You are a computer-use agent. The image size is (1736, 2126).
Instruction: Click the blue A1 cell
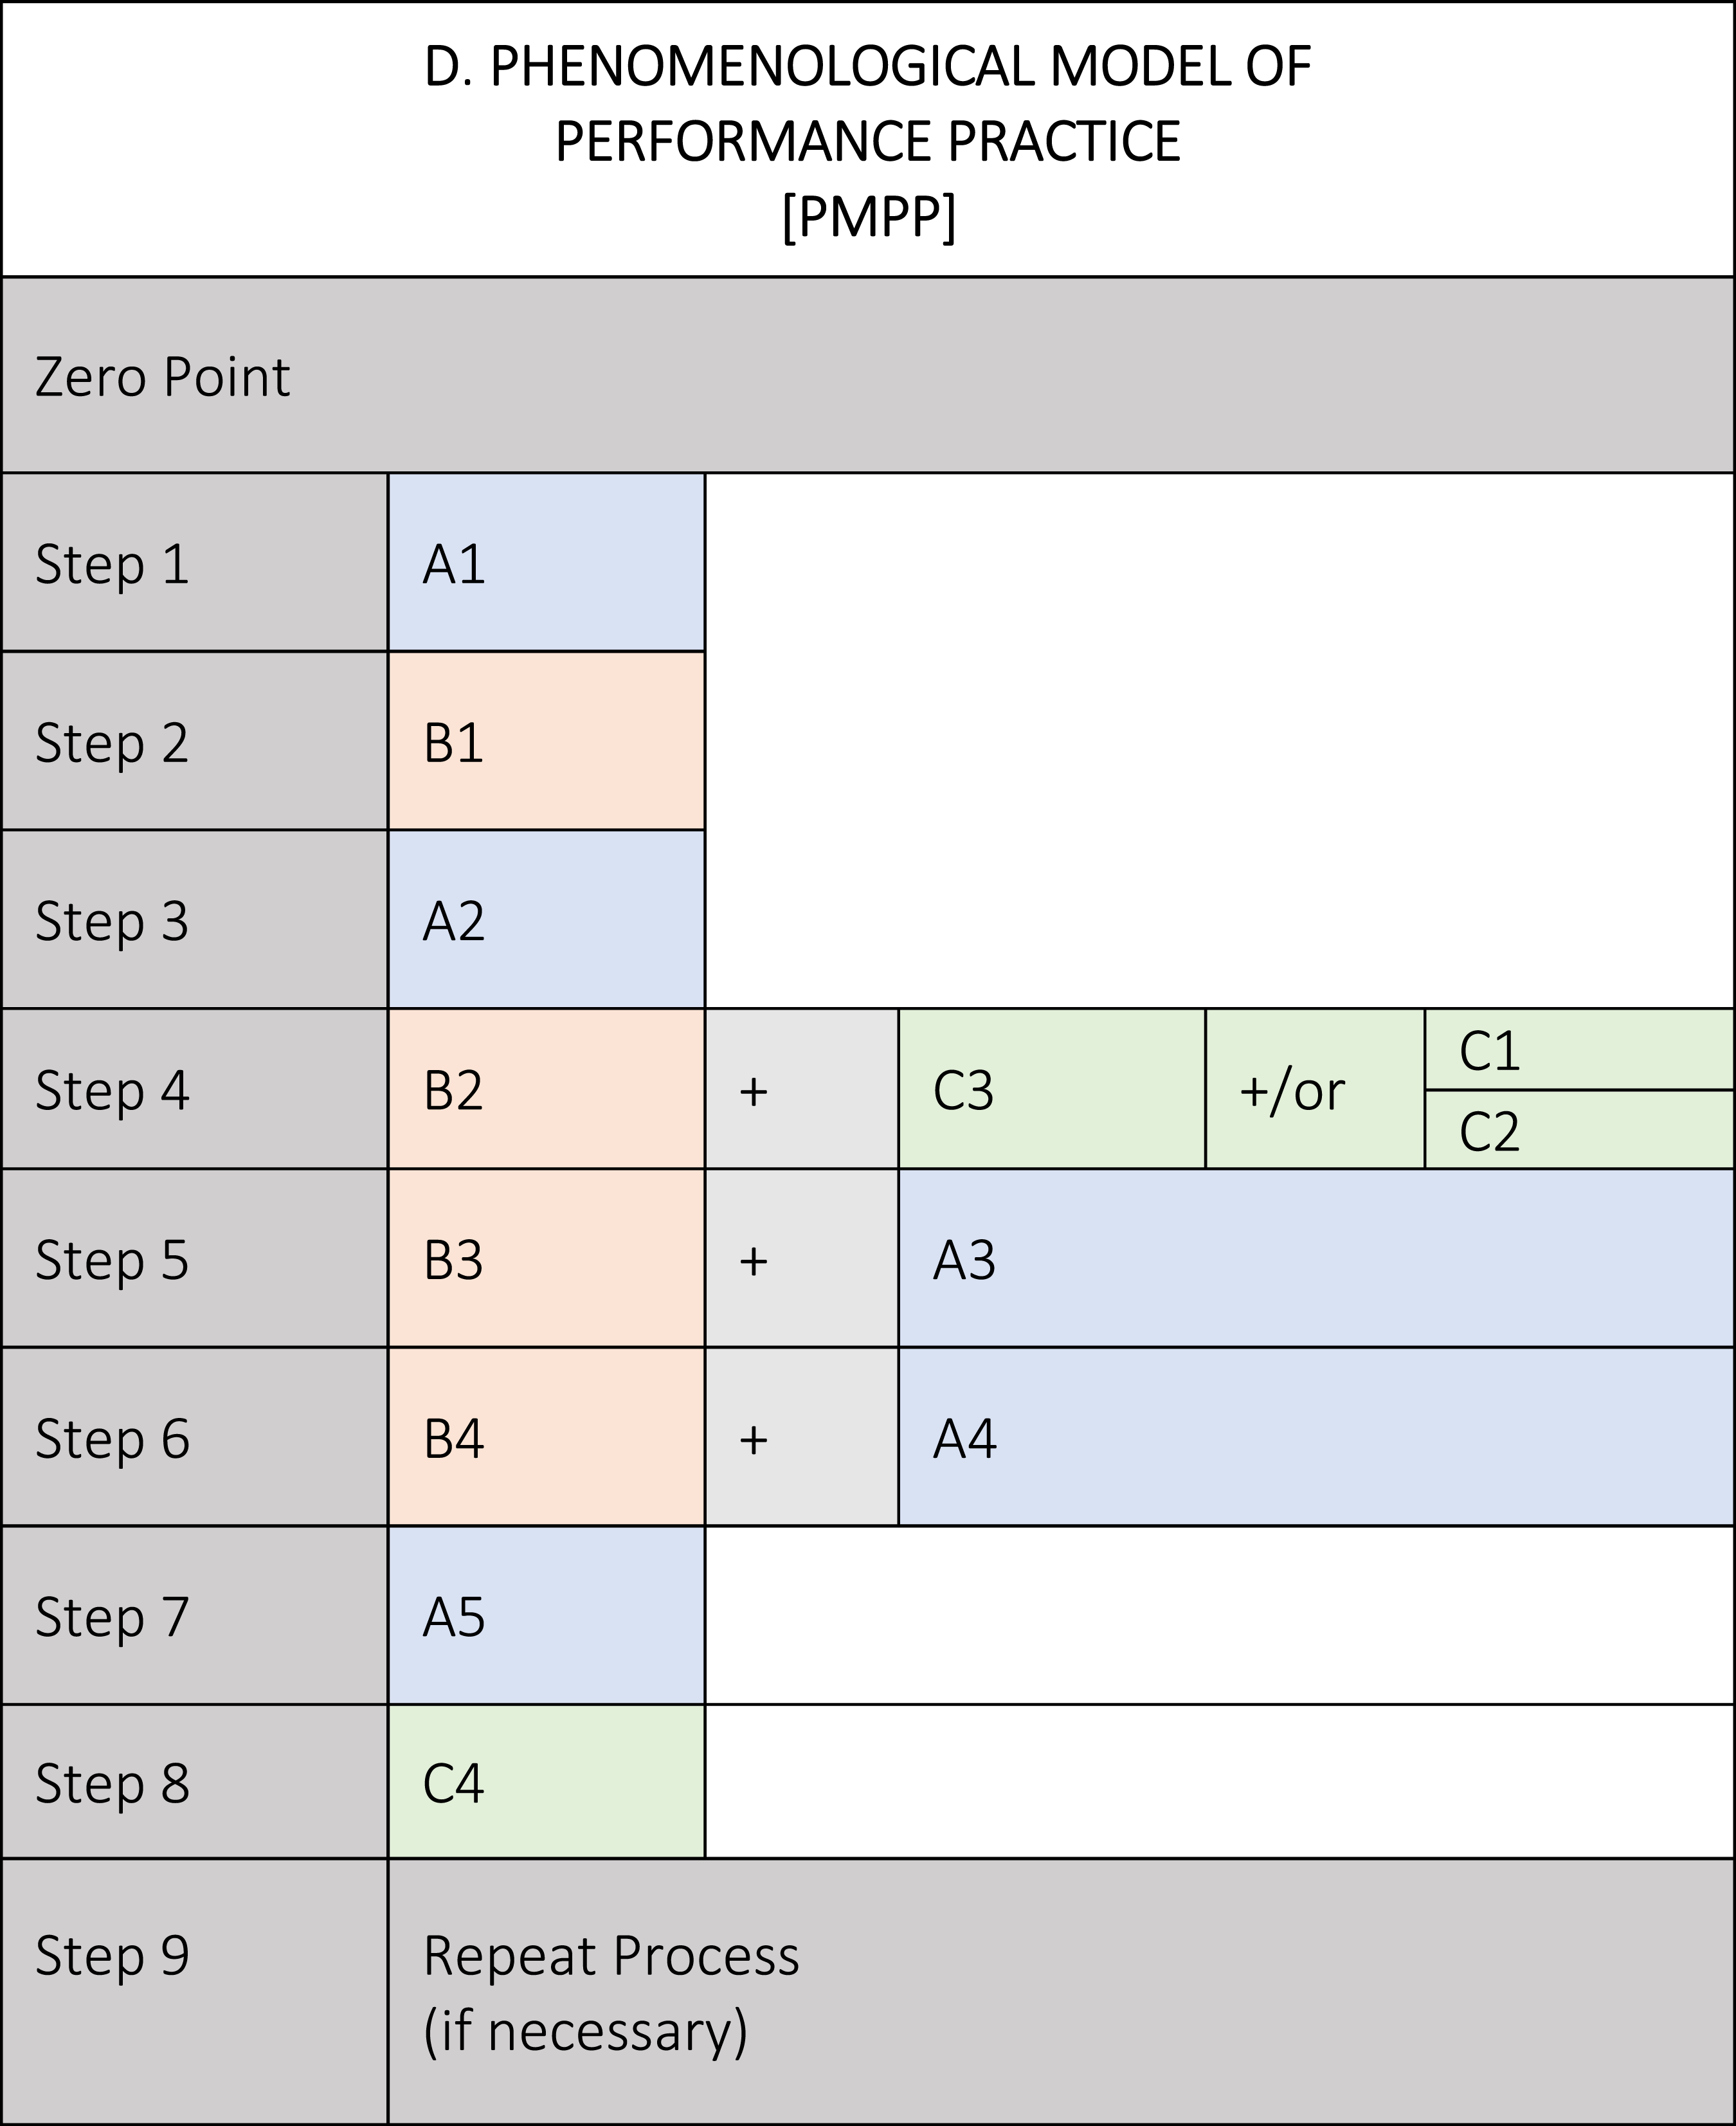(547, 562)
